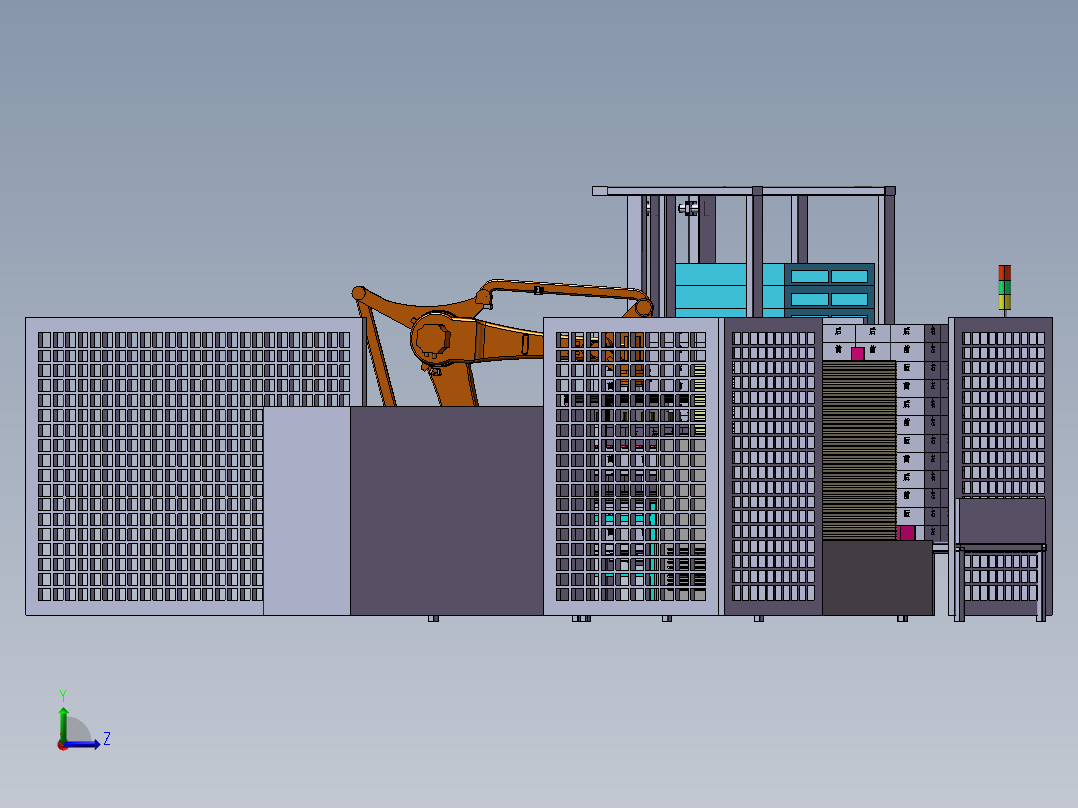
Task: Select the magenta block at the shutter's bottom right
Action: [x=906, y=533]
